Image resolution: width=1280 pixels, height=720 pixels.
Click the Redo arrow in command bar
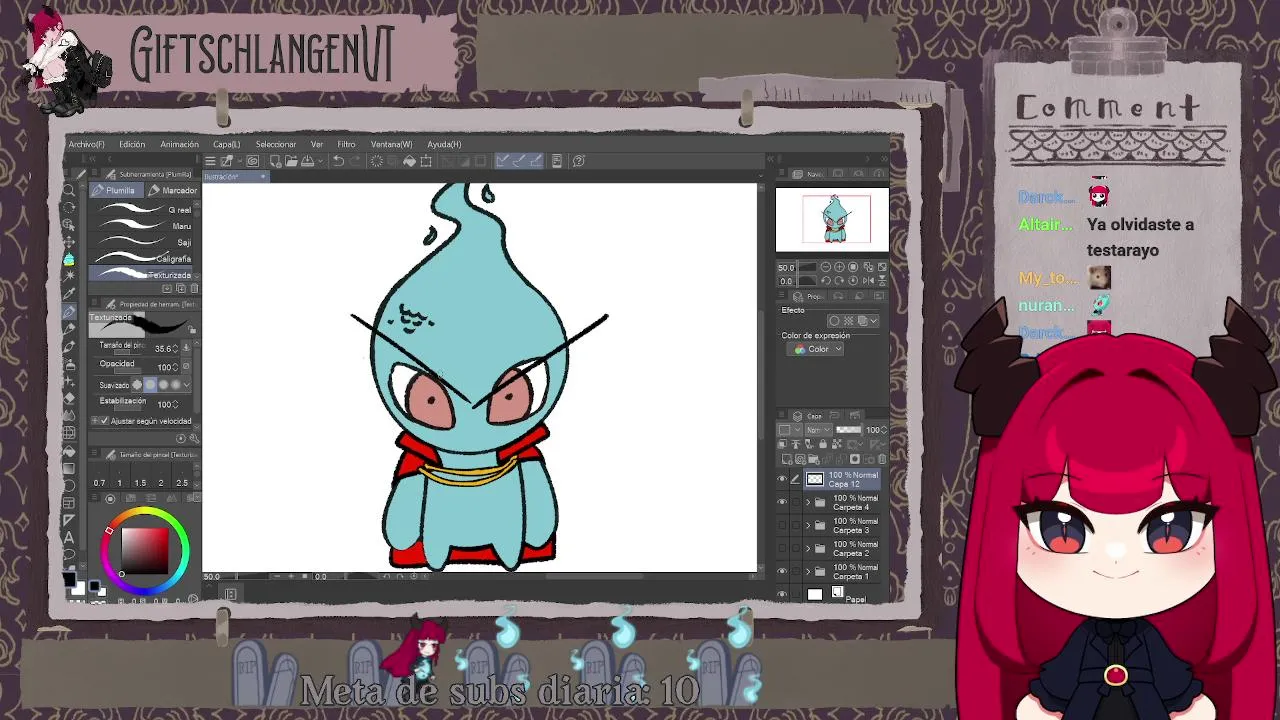(x=355, y=161)
